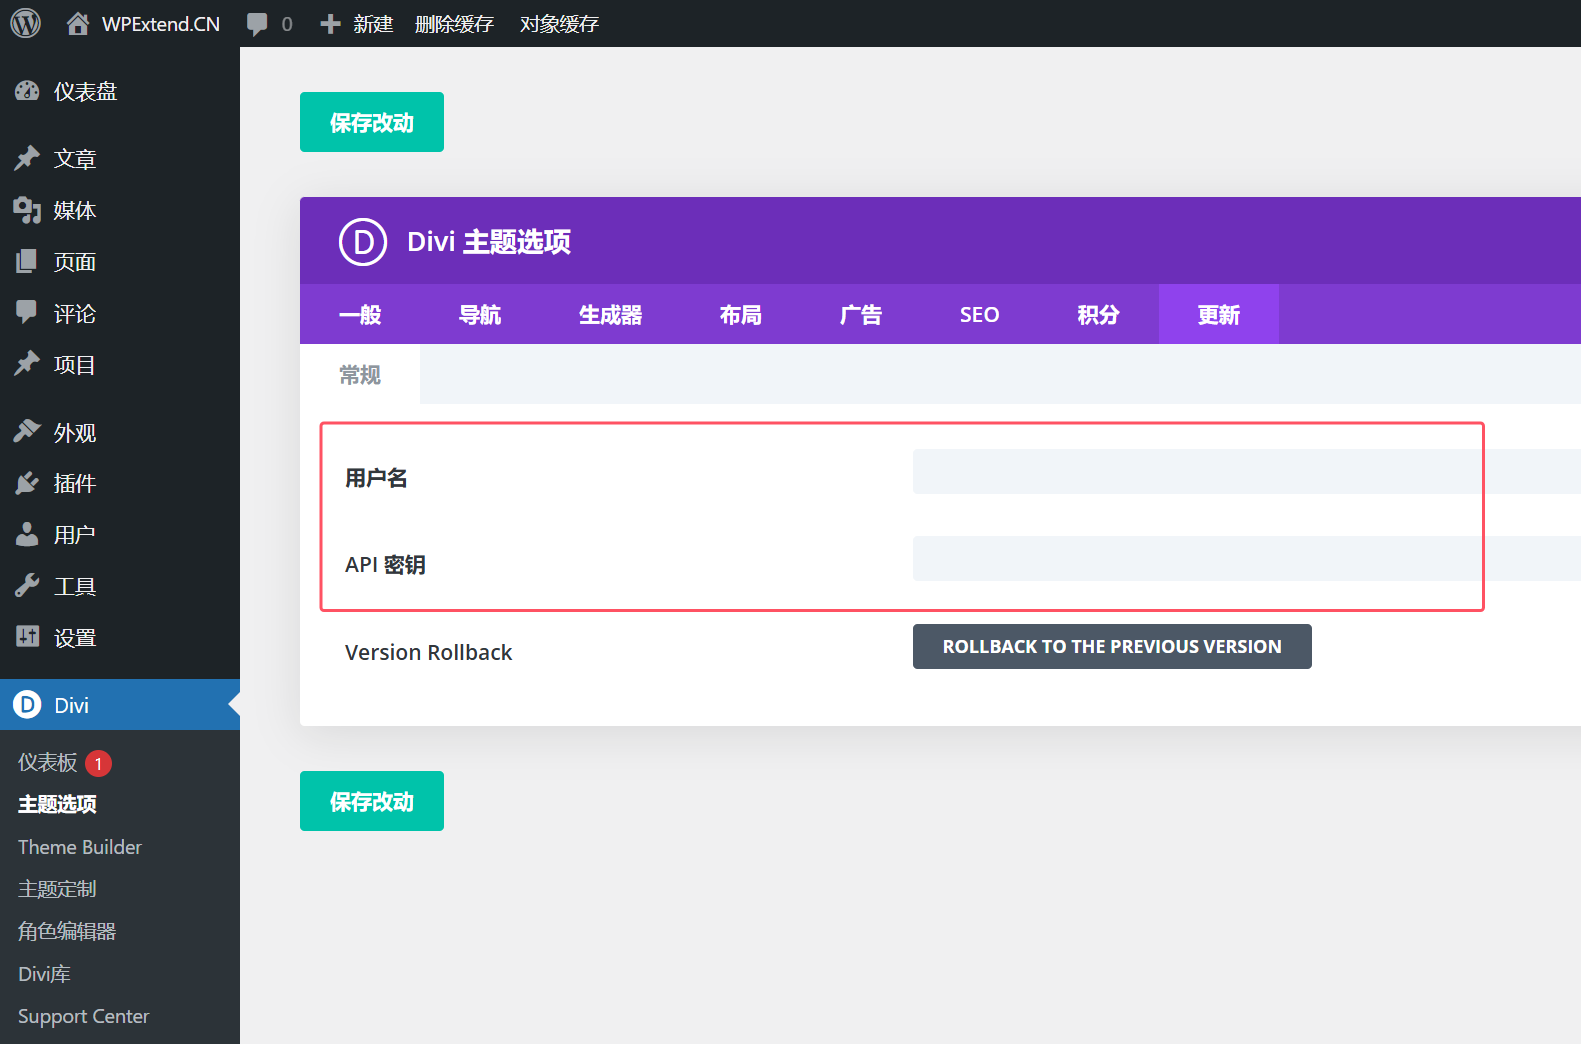Viewport: 1581px width, 1044px height.
Task: Open the 积分 tab
Action: (x=1099, y=314)
